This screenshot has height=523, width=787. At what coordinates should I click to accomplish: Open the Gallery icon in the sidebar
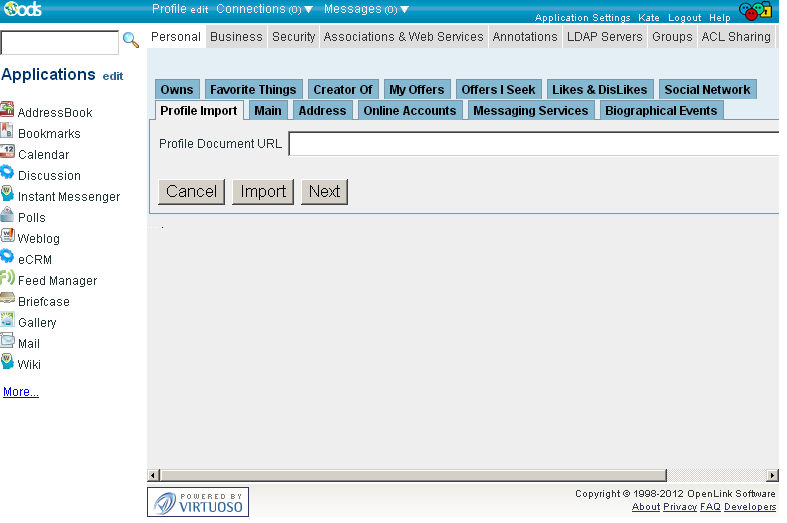coord(7,321)
